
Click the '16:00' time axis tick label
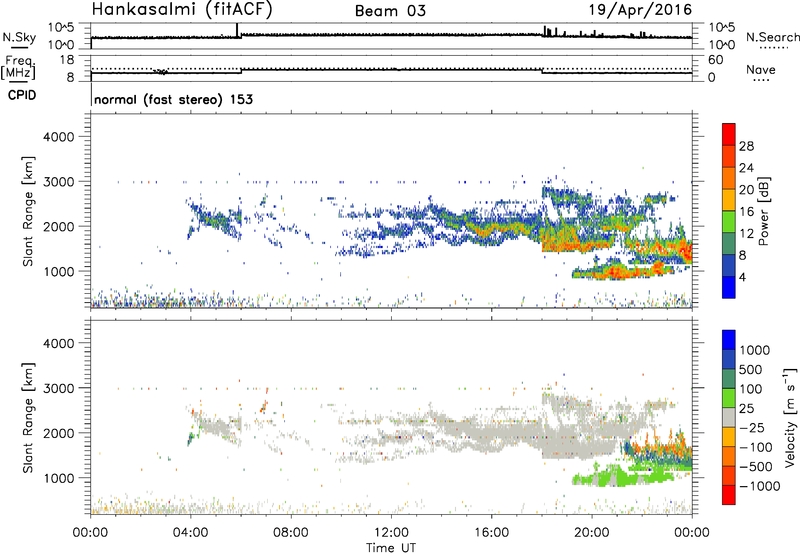pyautogui.click(x=491, y=533)
